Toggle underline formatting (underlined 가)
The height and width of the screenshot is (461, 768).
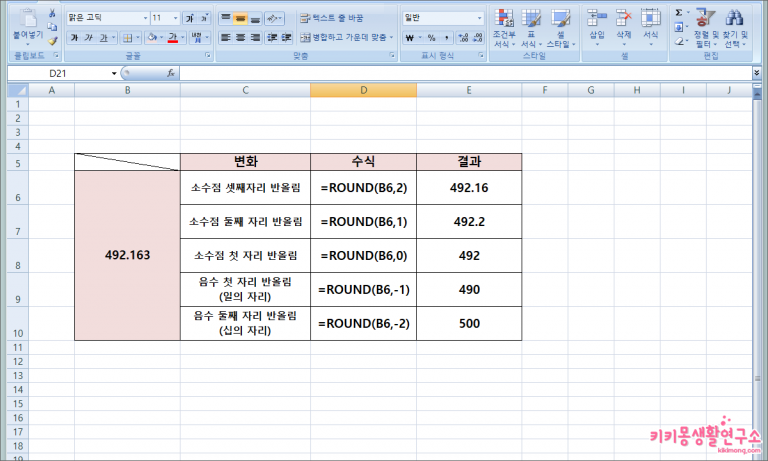[x=103, y=38]
